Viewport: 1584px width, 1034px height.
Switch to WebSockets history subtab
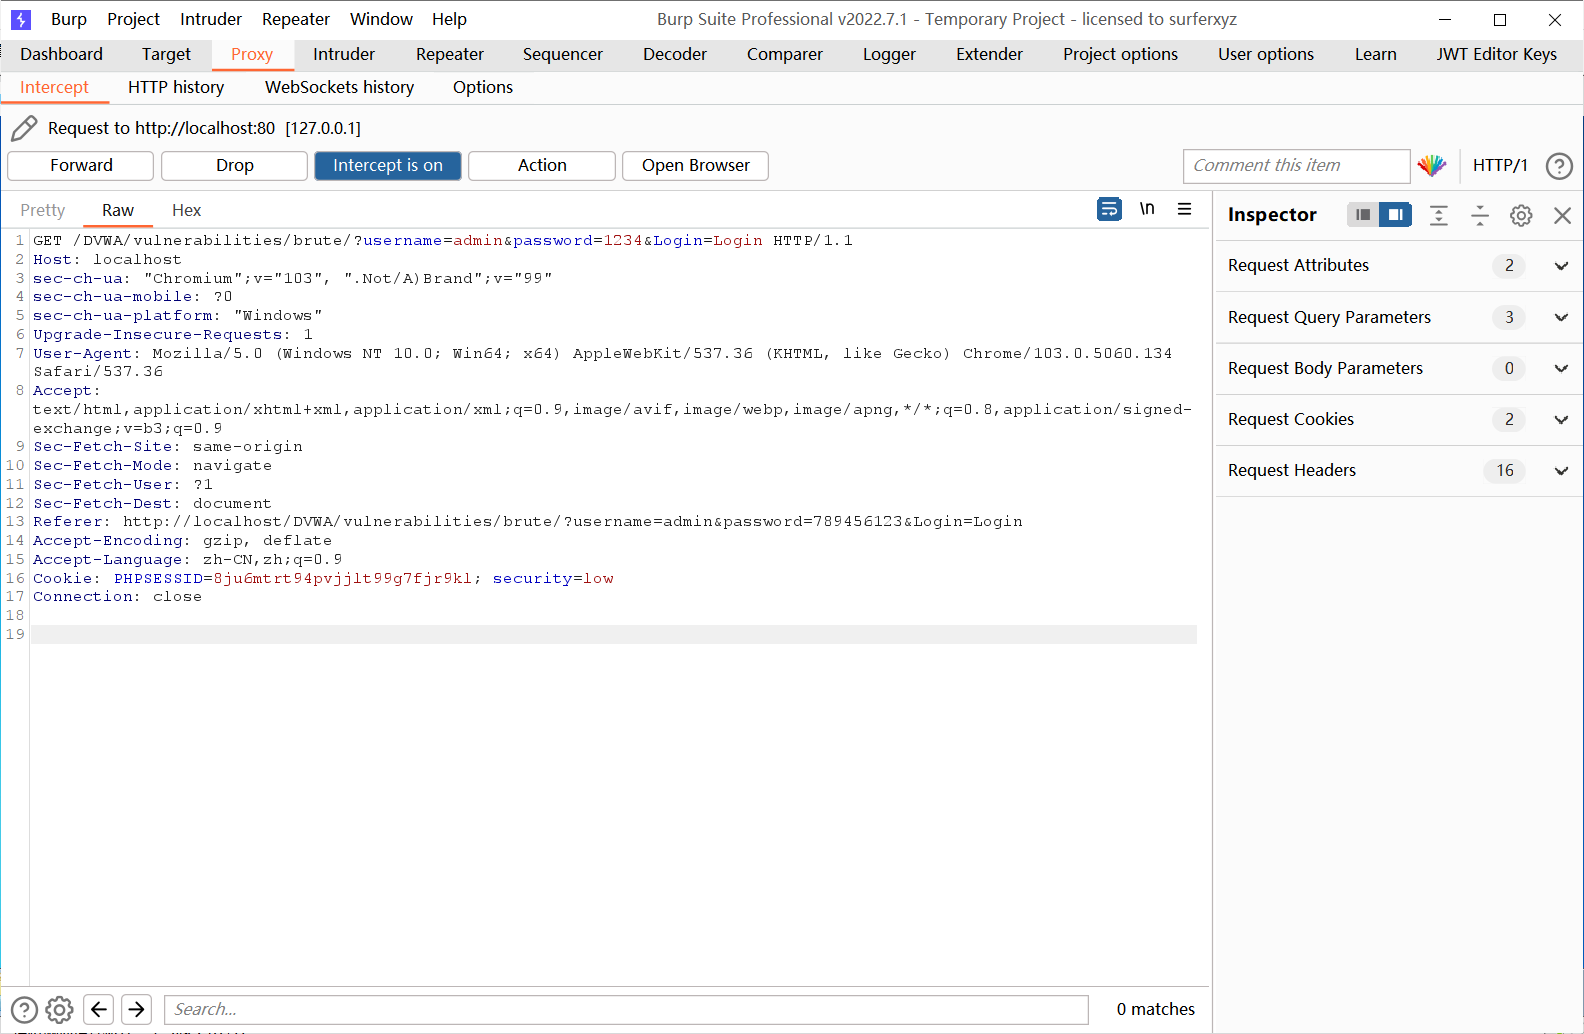tap(339, 87)
